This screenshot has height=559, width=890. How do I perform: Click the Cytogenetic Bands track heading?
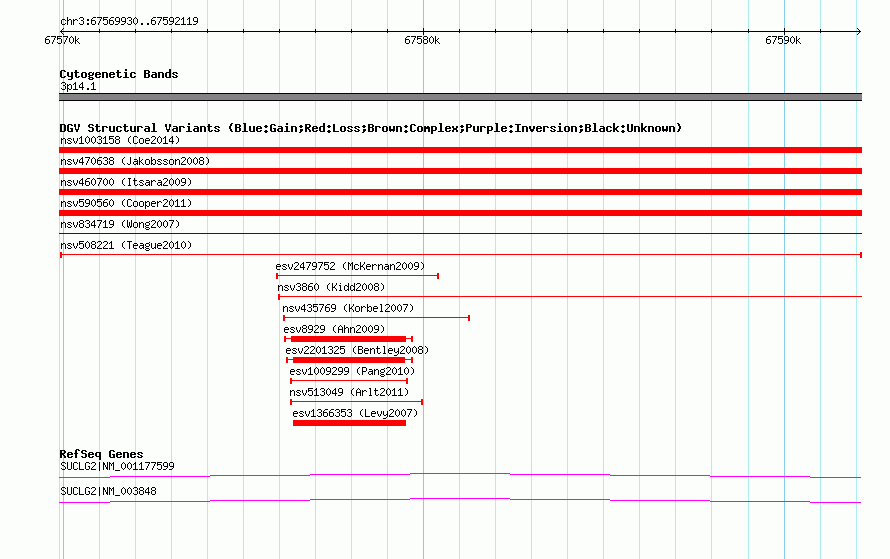(119, 74)
